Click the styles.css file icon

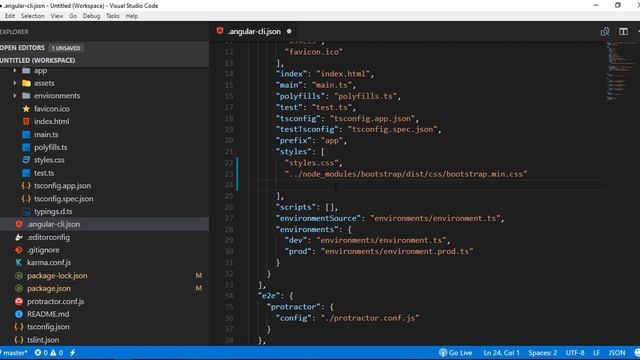(x=26, y=160)
